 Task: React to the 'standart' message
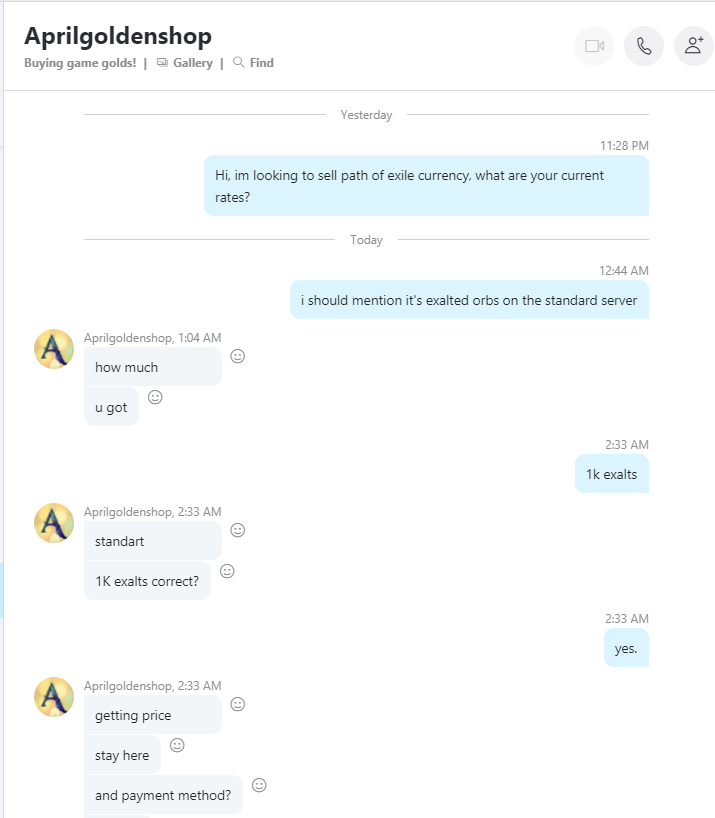[238, 530]
